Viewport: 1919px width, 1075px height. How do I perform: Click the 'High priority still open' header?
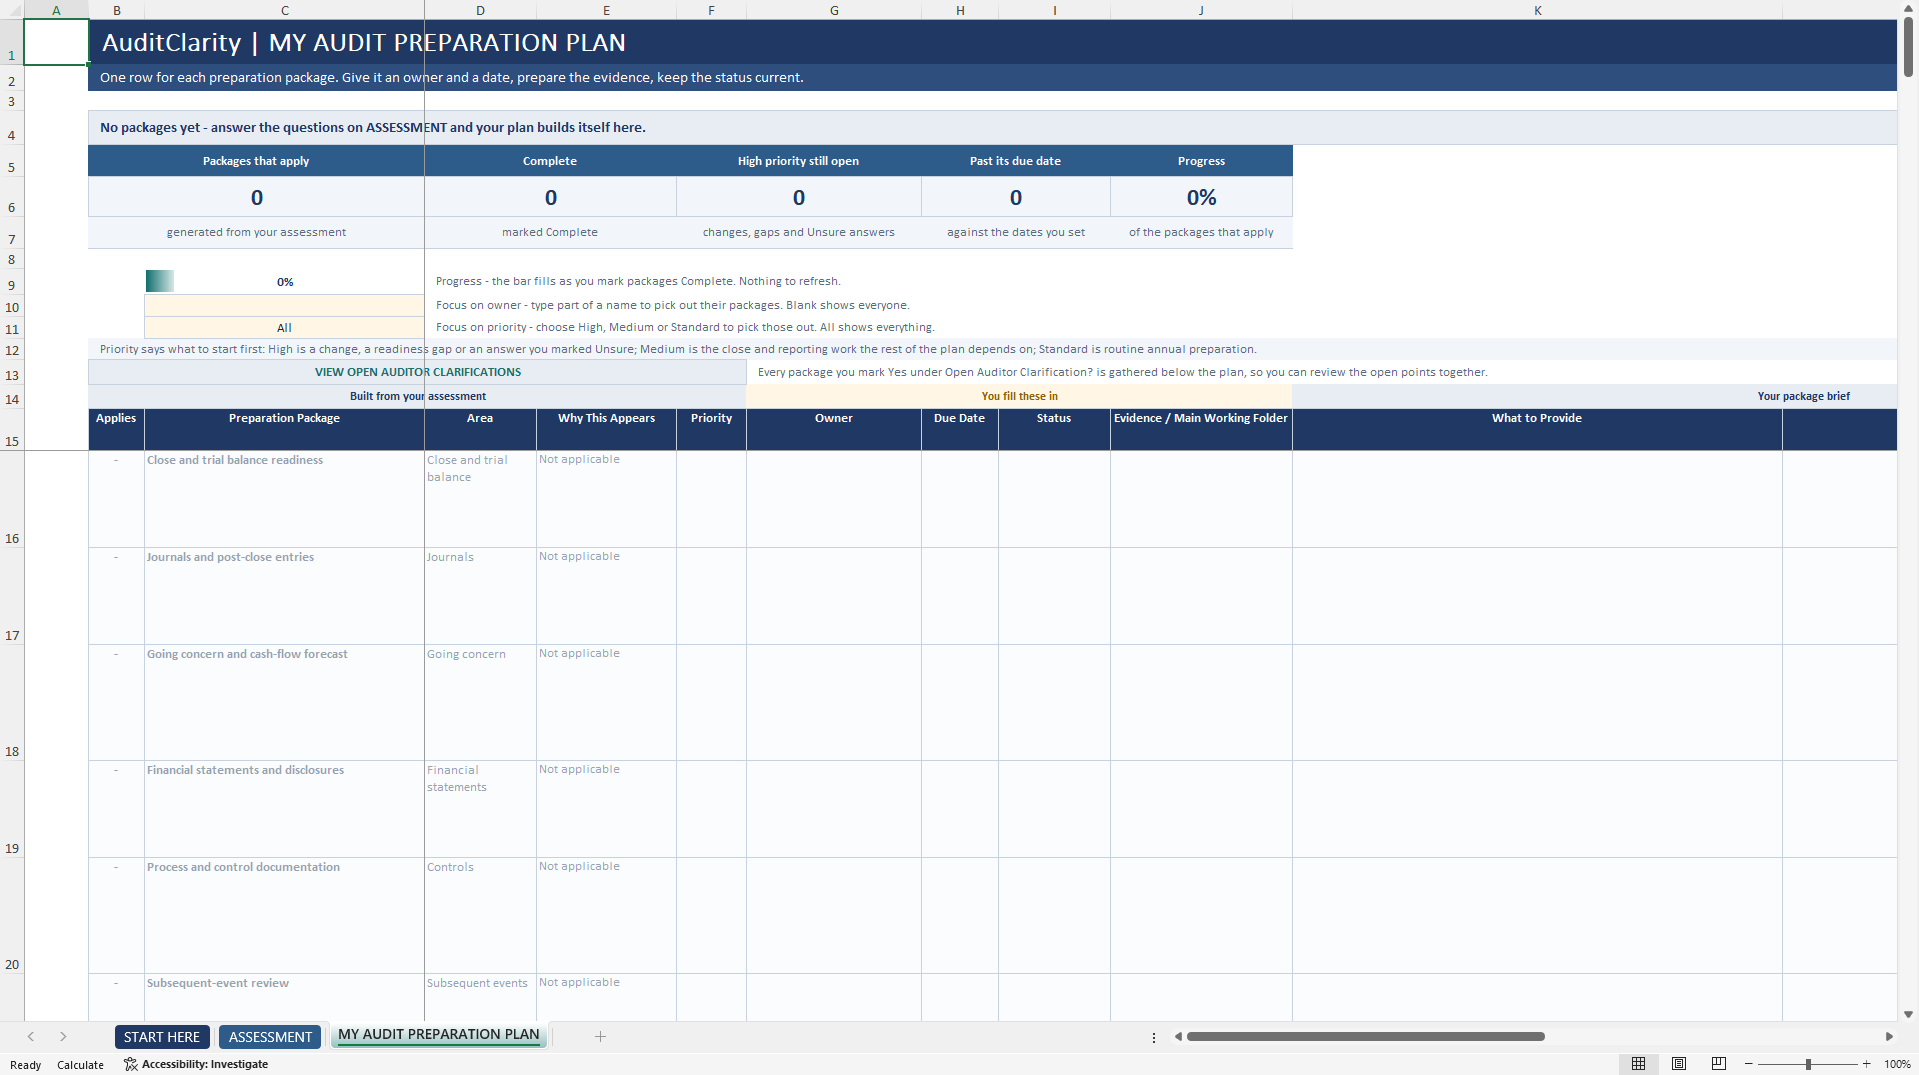[798, 161]
